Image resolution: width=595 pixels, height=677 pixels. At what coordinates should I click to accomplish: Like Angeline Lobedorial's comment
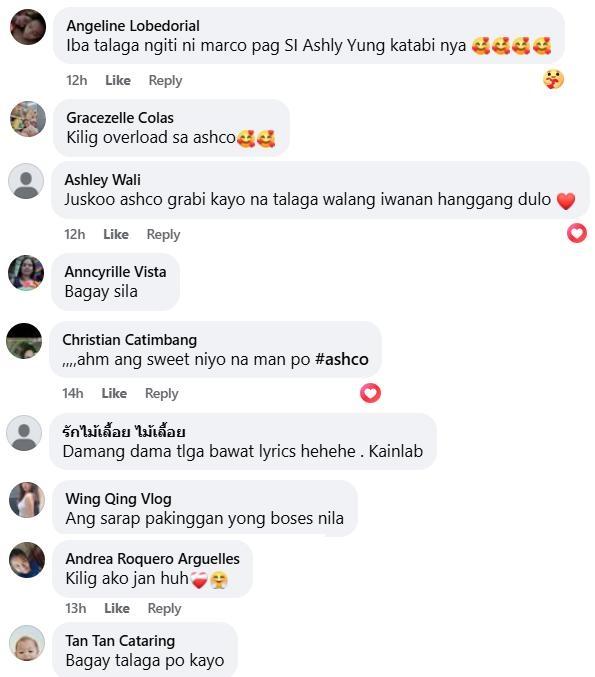118,80
